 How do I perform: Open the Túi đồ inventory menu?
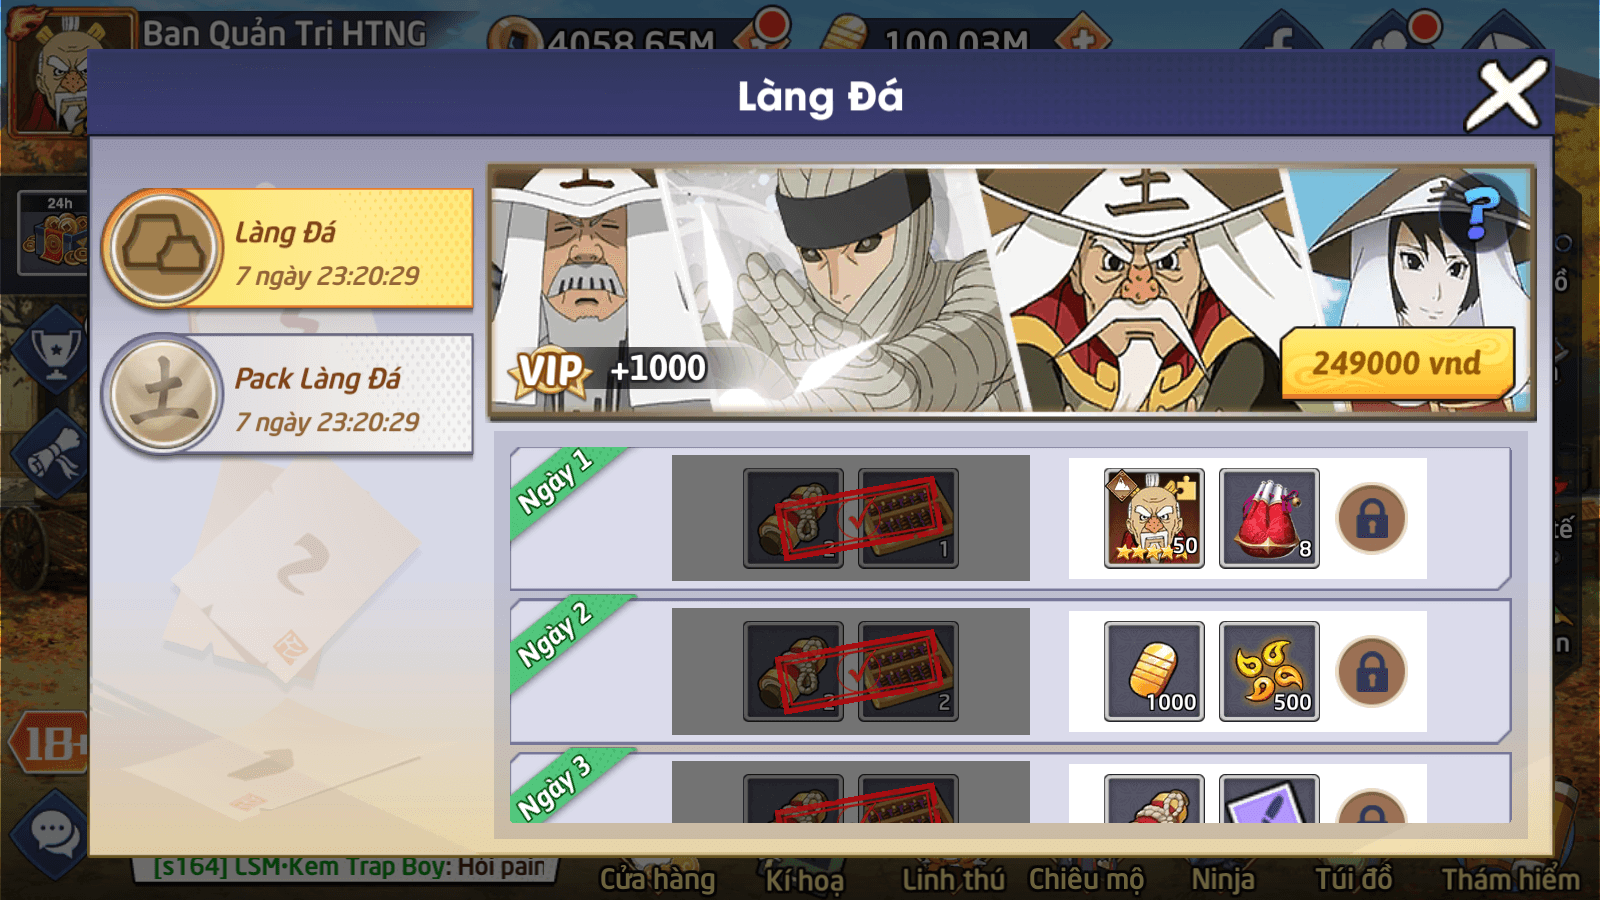[x=1353, y=879]
